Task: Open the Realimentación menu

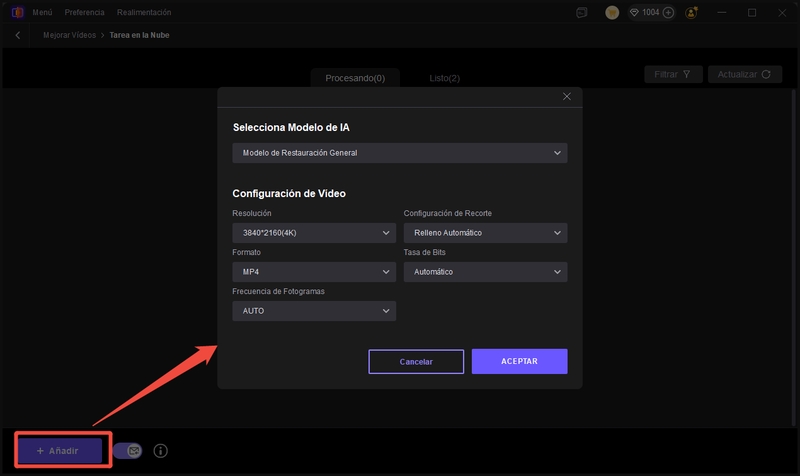Action: (x=144, y=12)
